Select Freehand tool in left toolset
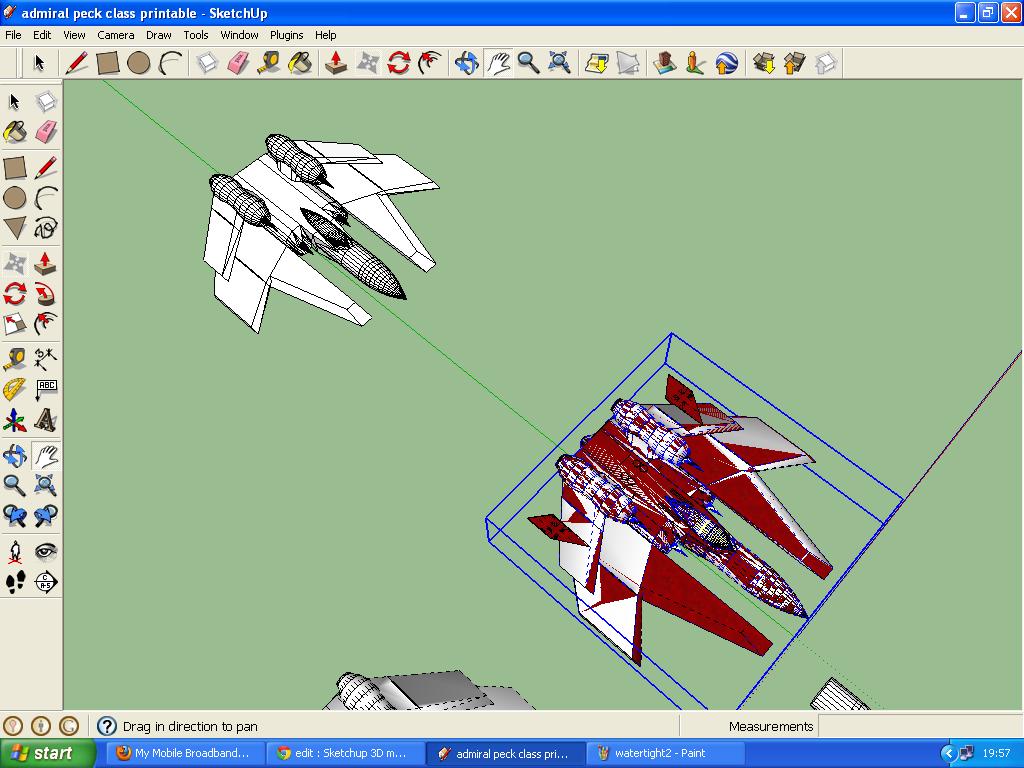Screen dimensions: 1024x768 pos(46,229)
